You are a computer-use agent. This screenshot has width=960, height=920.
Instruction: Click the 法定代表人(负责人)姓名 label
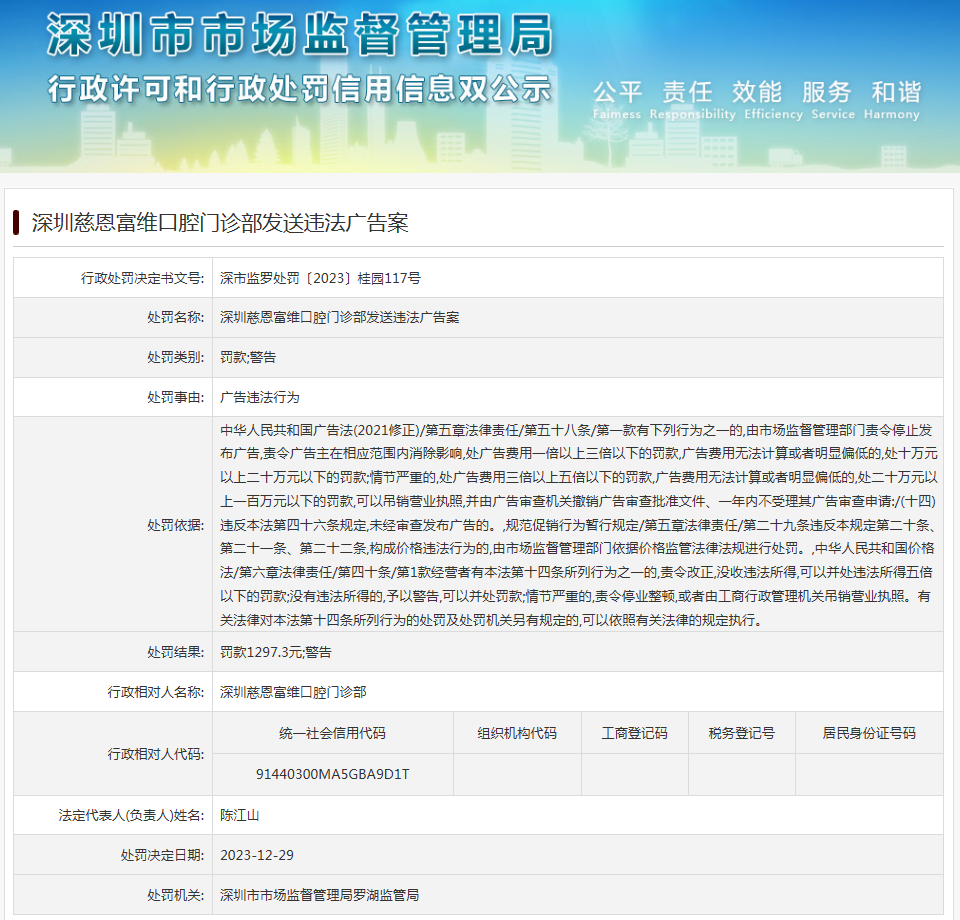pyautogui.click(x=132, y=815)
